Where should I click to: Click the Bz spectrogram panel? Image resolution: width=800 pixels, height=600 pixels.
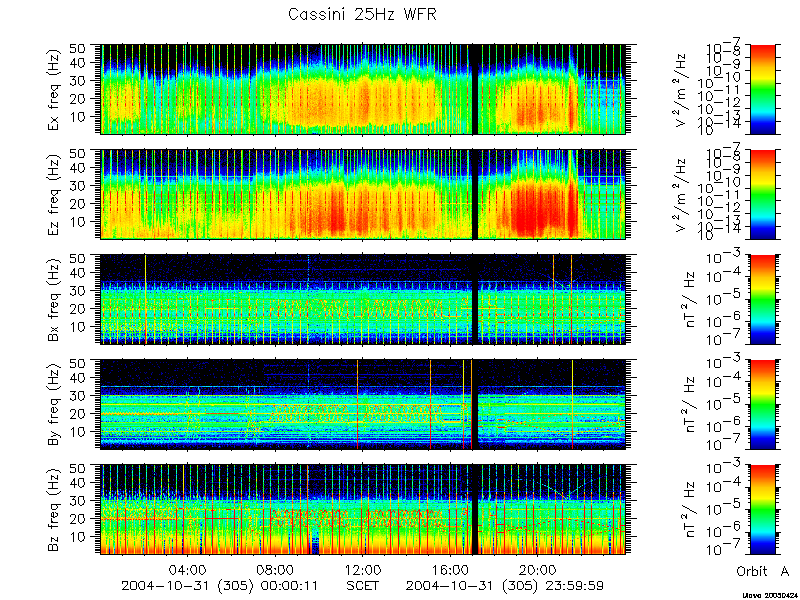tap(363, 509)
